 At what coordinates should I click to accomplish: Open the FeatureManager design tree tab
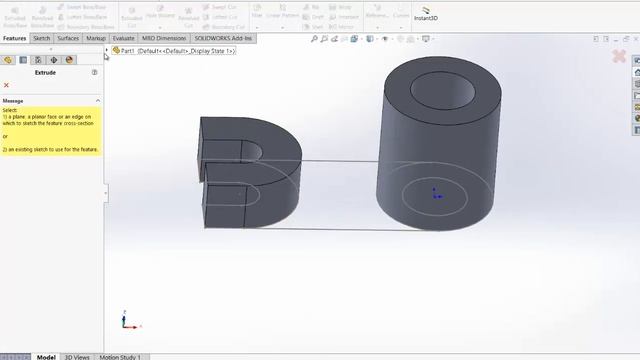click(8, 60)
